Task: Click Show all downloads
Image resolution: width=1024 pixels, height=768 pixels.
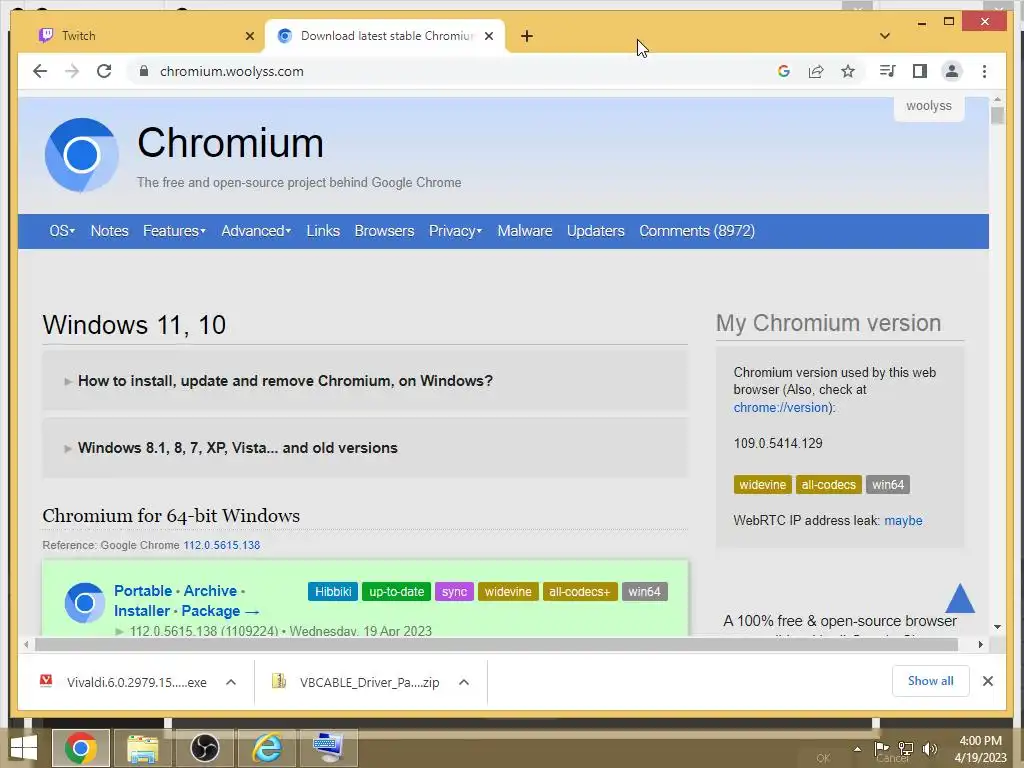Action: click(930, 681)
